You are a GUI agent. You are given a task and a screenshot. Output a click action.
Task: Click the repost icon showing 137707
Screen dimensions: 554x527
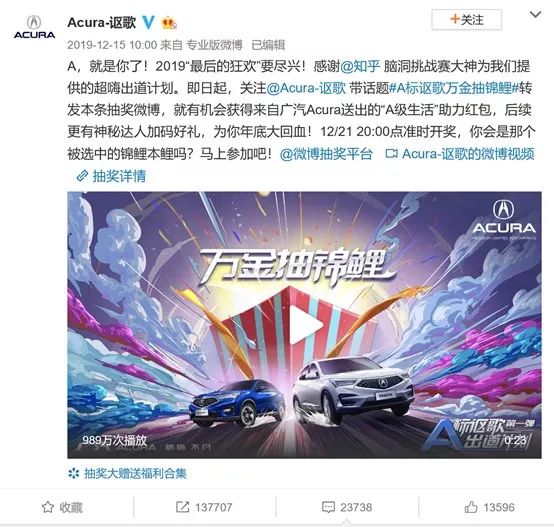click(183, 507)
